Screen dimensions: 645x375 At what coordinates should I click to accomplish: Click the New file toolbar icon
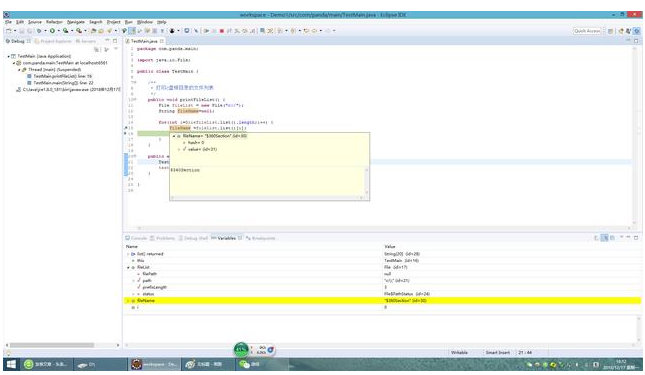click(x=9, y=31)
